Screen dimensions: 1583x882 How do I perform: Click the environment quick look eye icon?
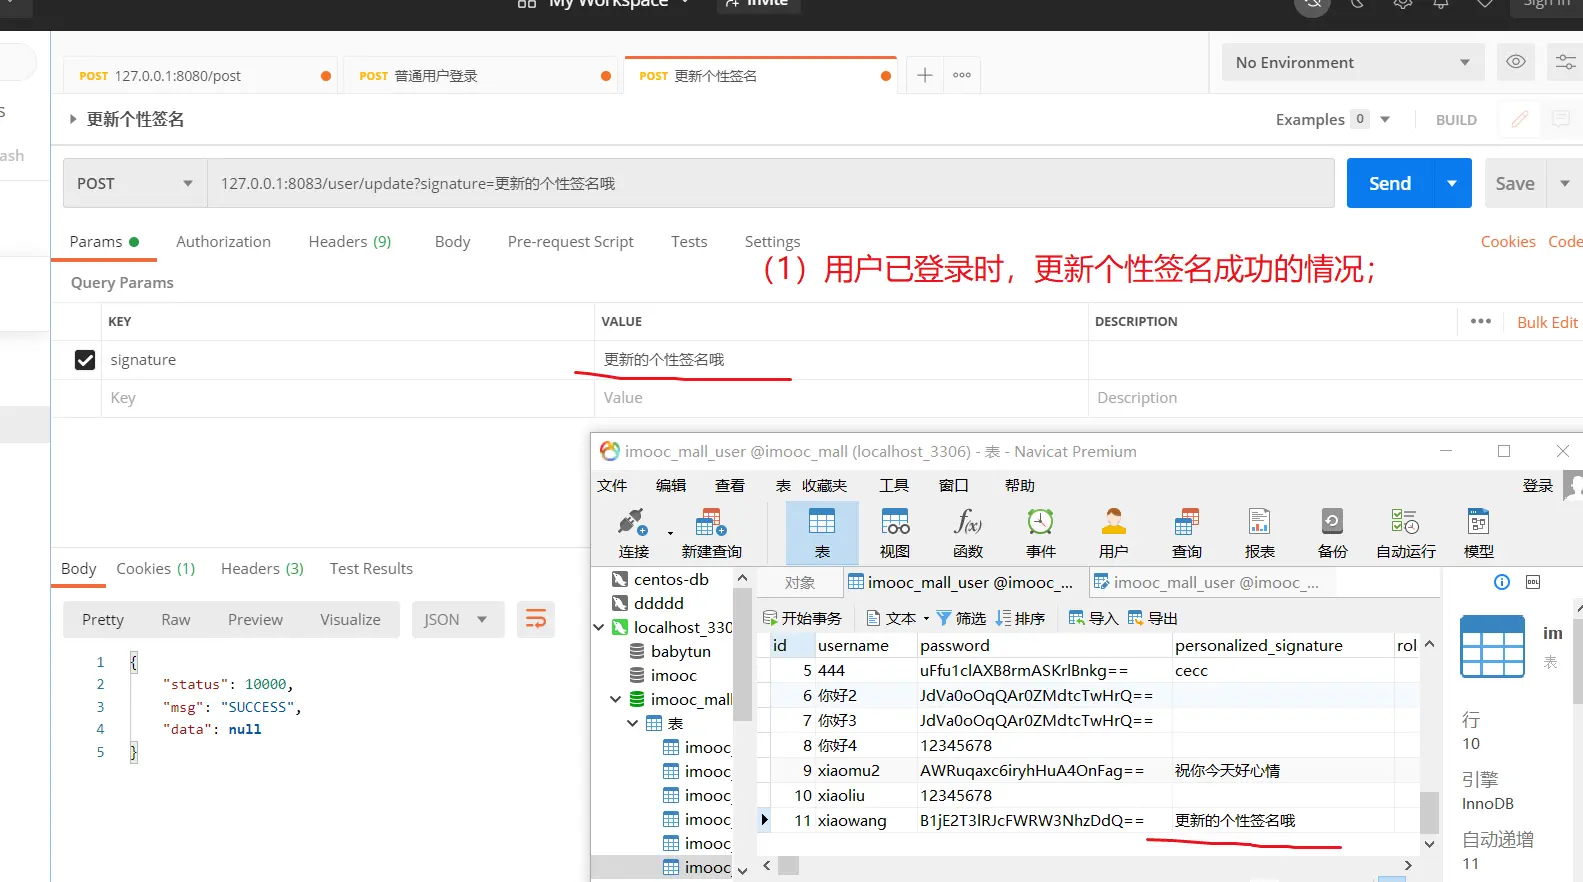click(1516, 62)
